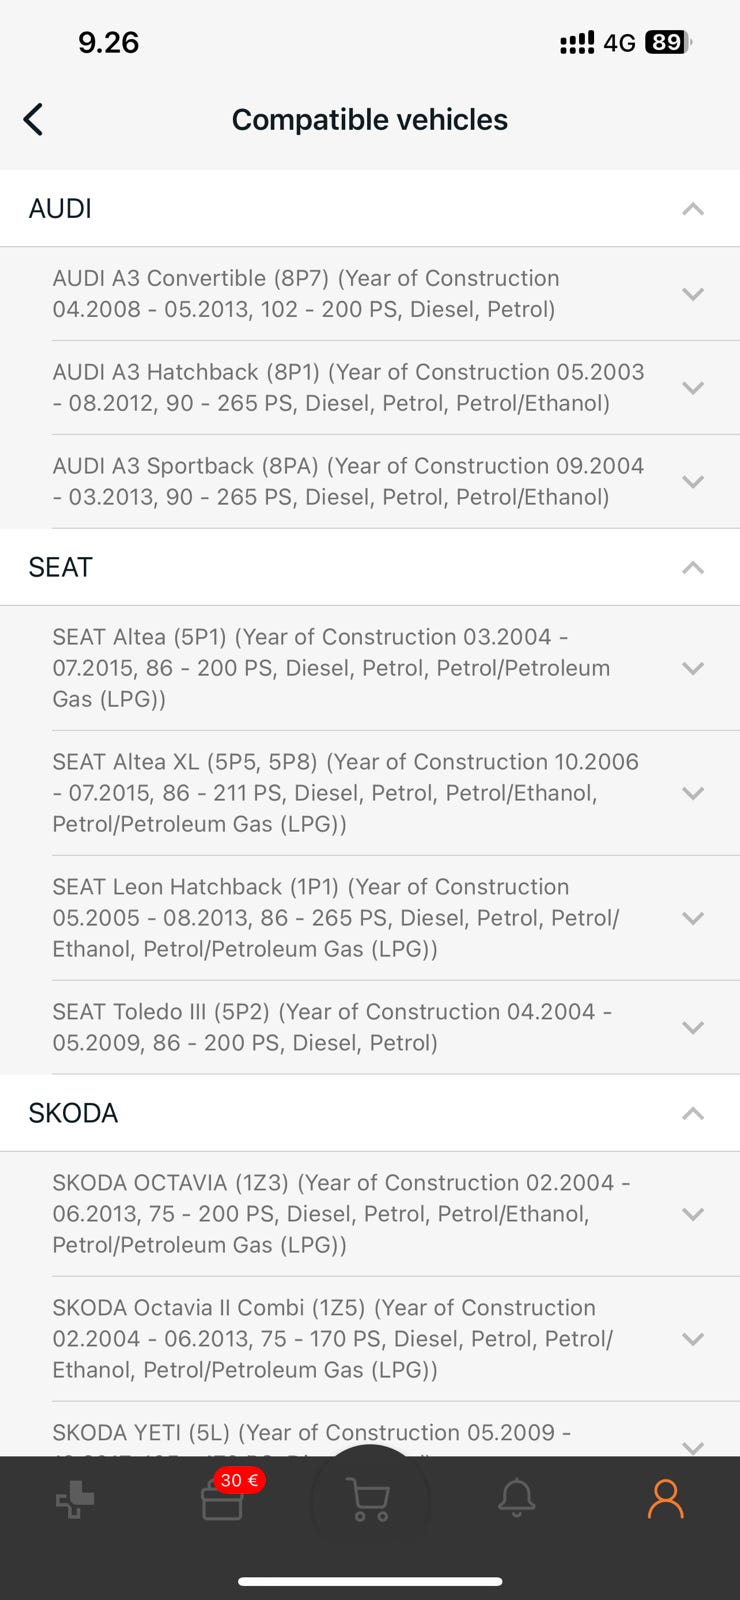This screenshot has width=740, height=1600.
Task: Open the notifications bell
Action: (517, 1499)
